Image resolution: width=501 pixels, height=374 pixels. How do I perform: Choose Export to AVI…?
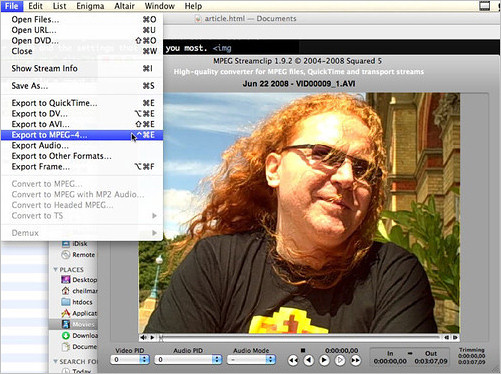82,124
